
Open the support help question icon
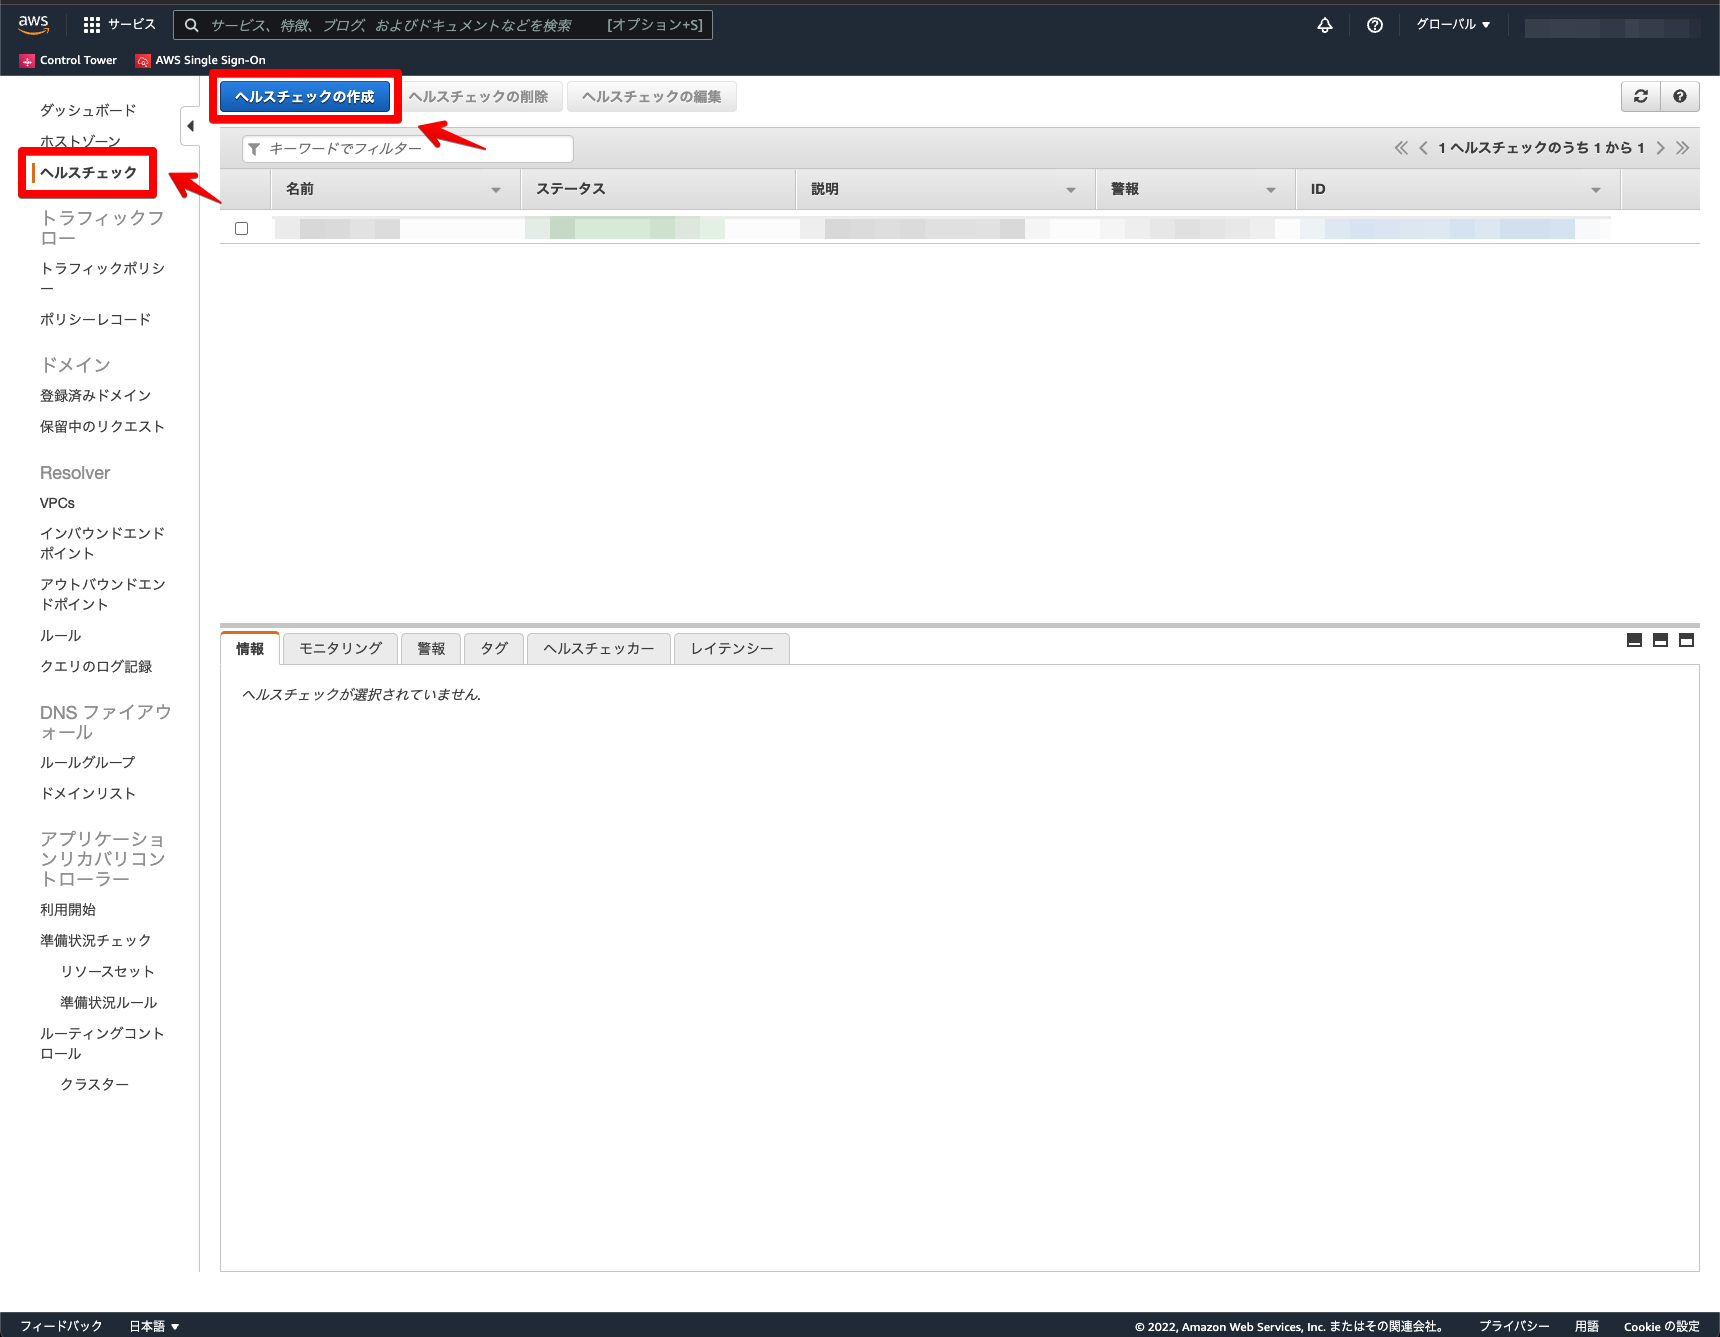coord(1375,25)
